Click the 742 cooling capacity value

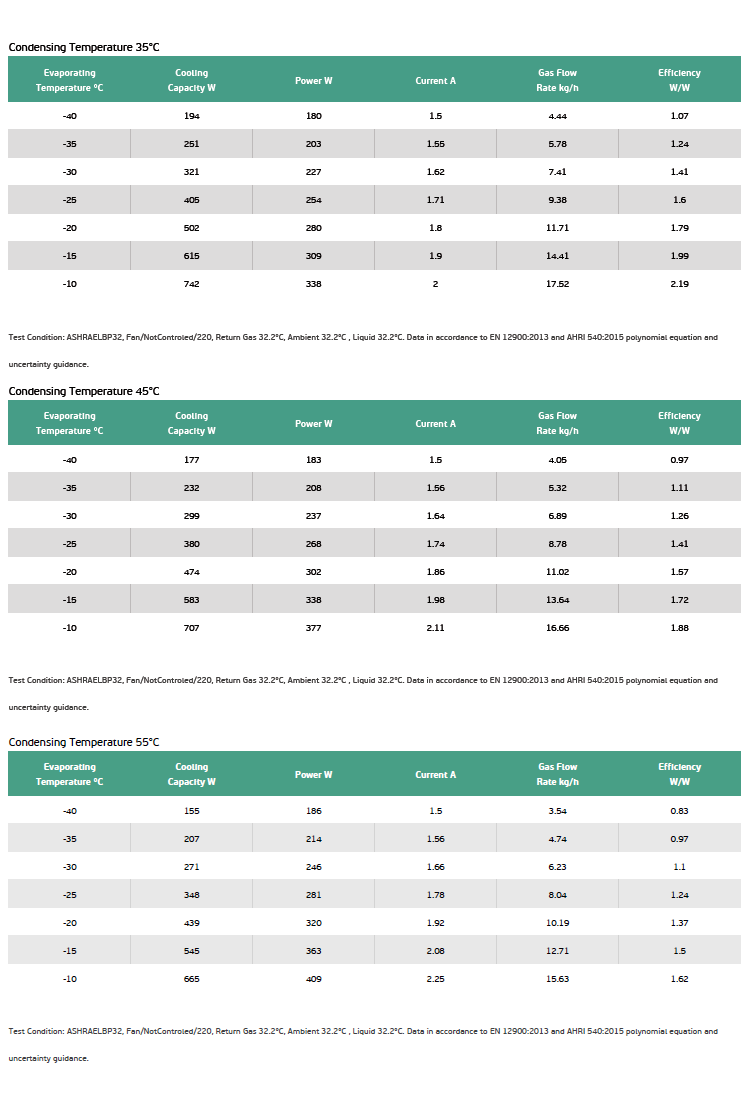(x=191, y=284)
